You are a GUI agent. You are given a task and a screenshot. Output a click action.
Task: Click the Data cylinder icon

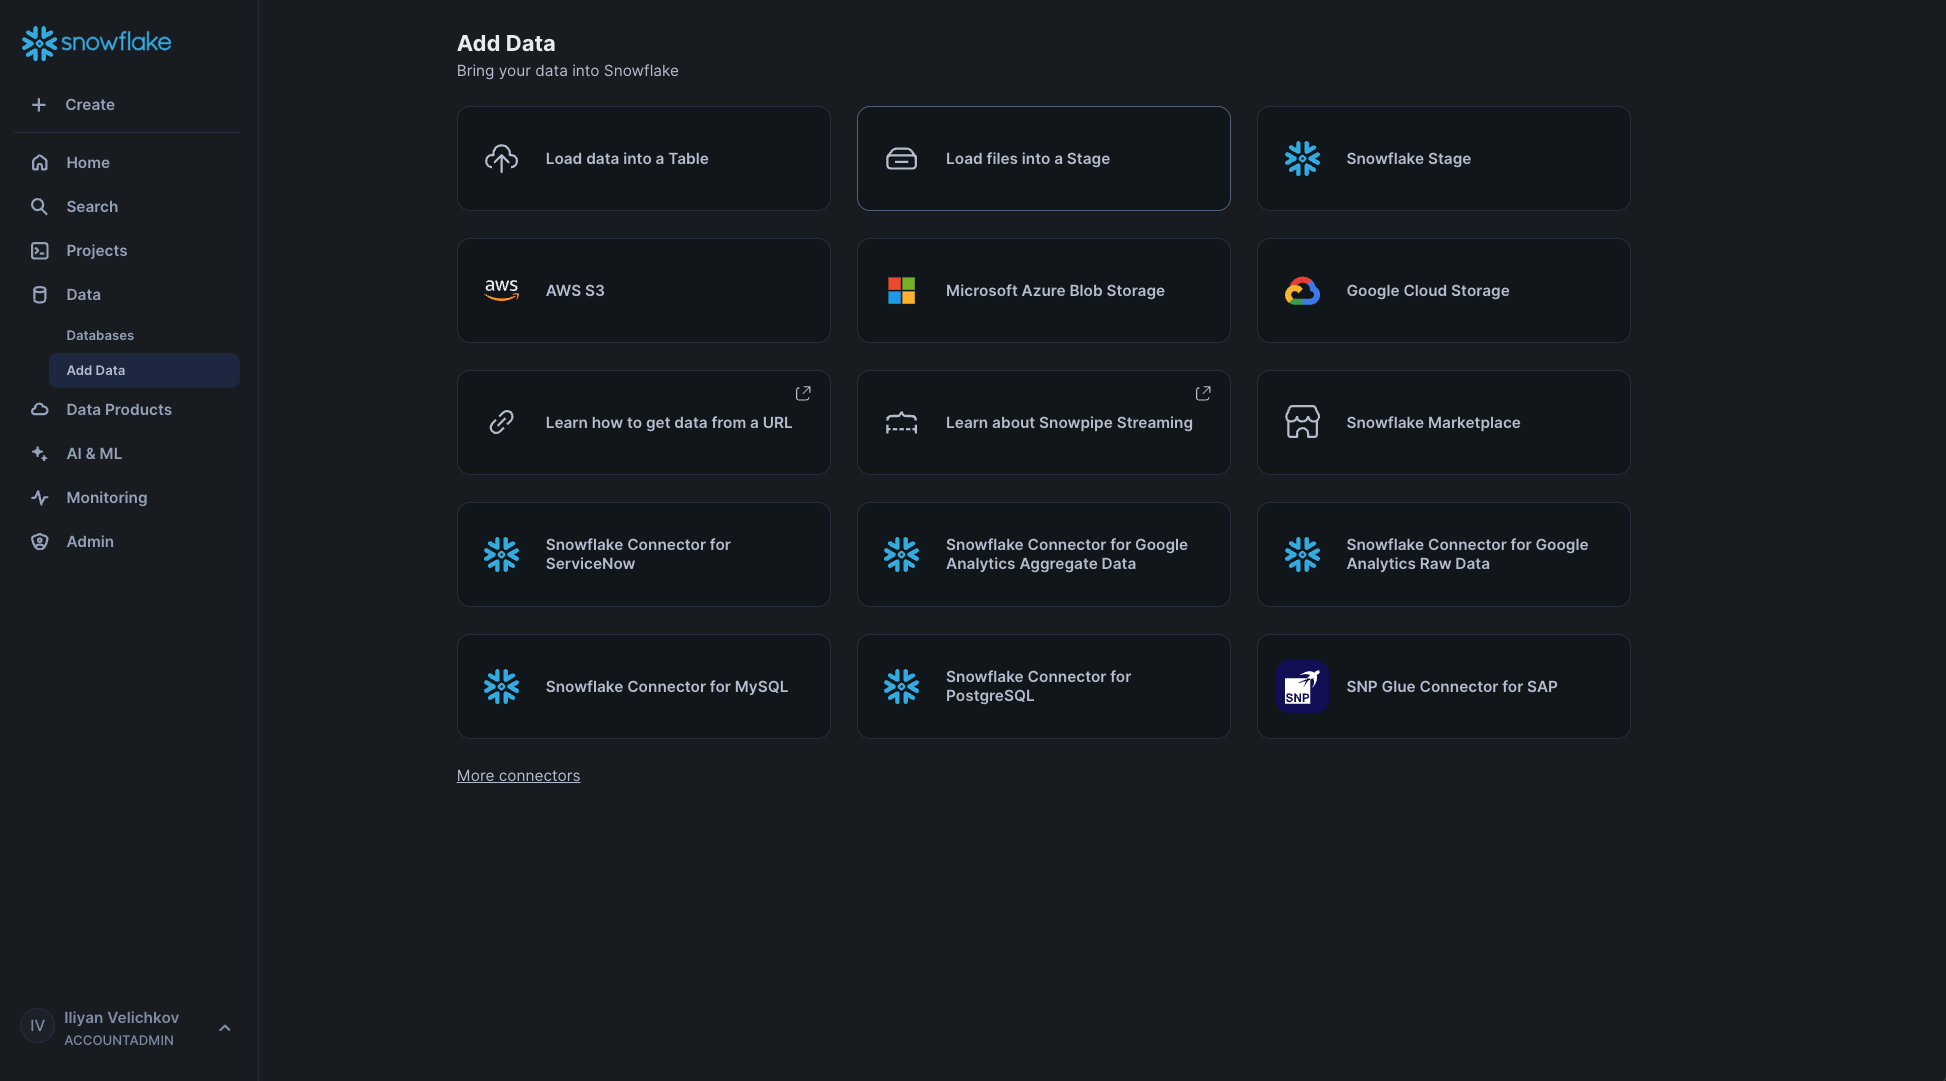coord(40,295)
